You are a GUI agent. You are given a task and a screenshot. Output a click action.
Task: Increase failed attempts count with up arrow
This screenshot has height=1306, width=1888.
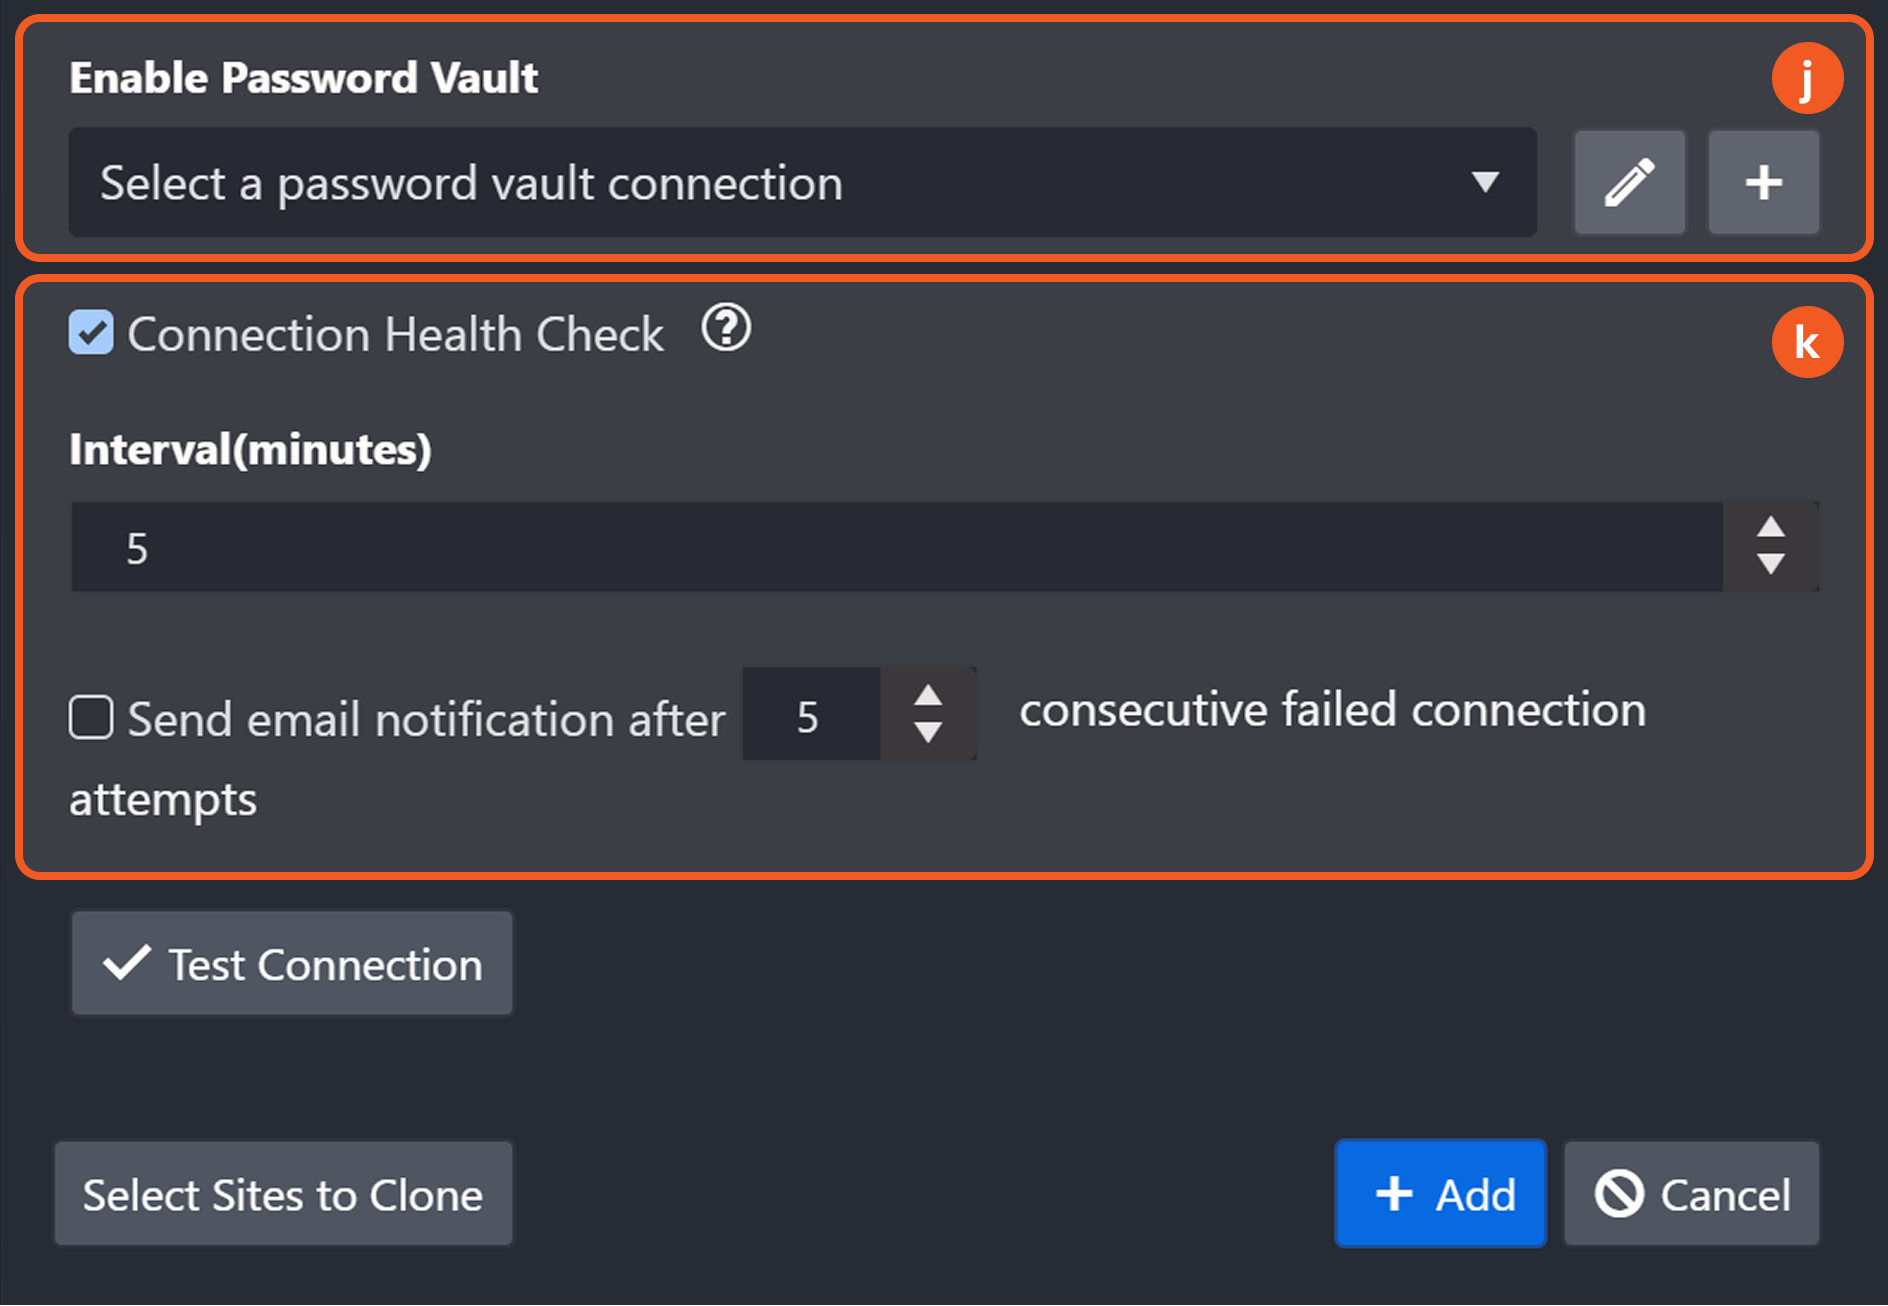[x=928, y=695]
